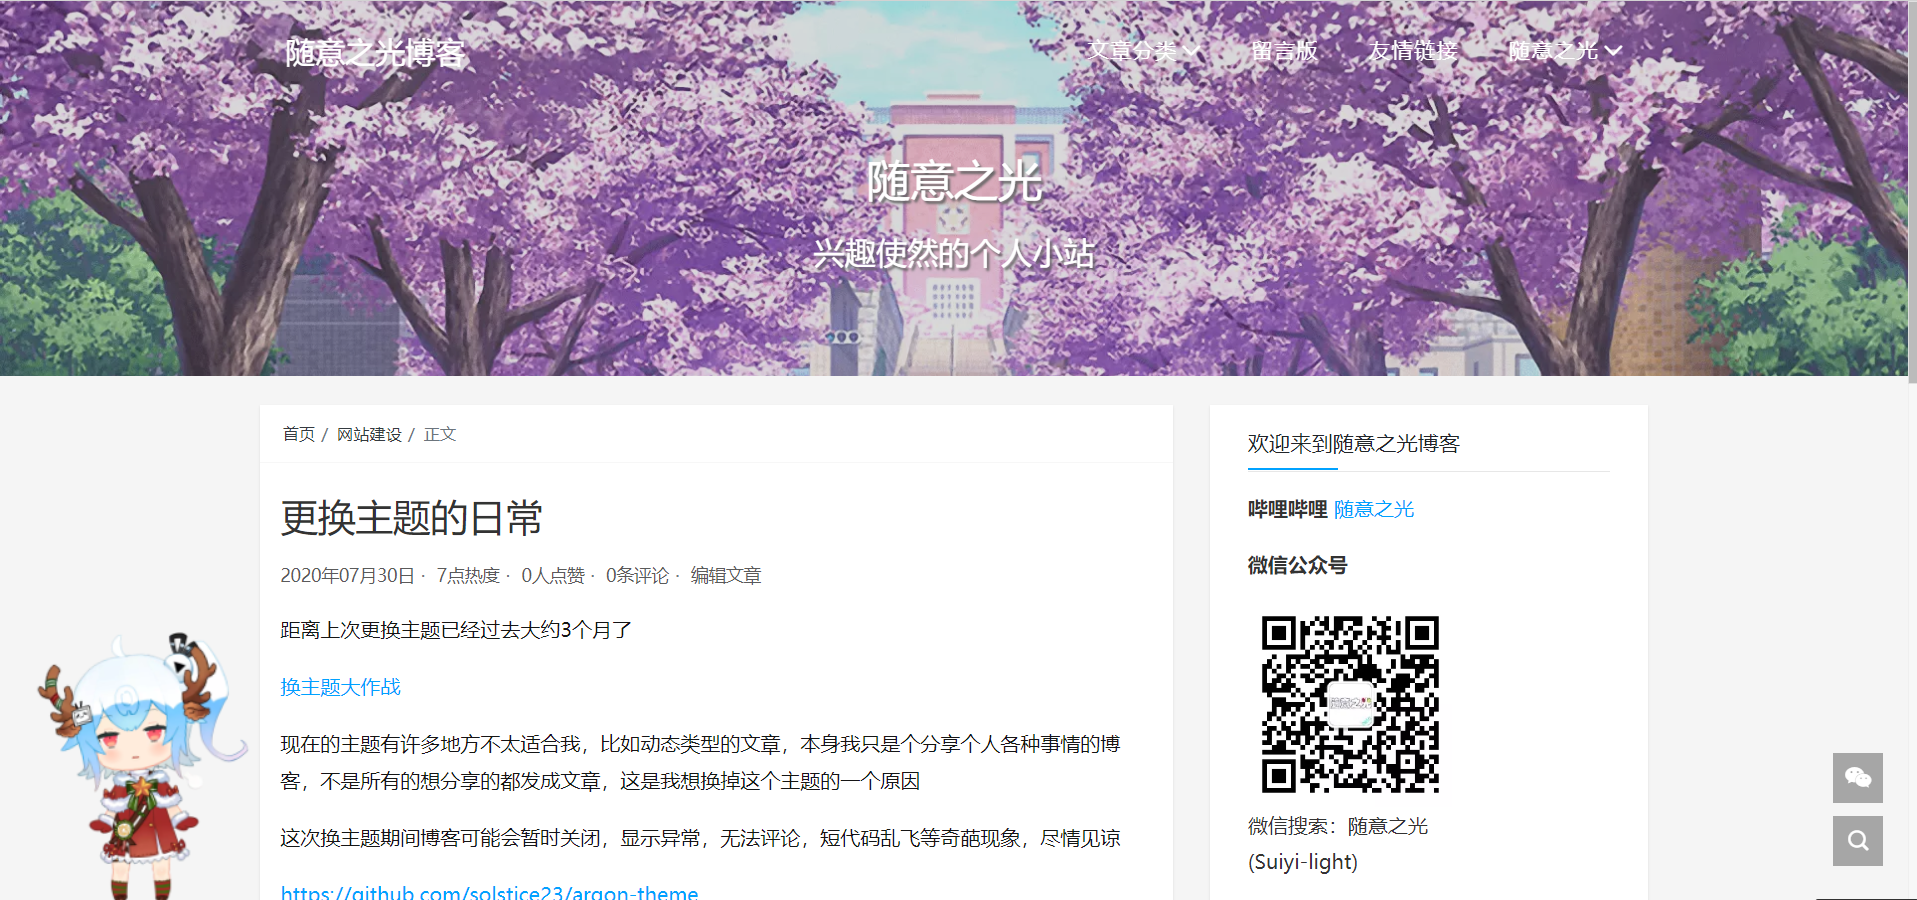This screenshot has width=1917, height=900.
Task: Click the WeChat QR code image
Action: [x=1350, y=704]
